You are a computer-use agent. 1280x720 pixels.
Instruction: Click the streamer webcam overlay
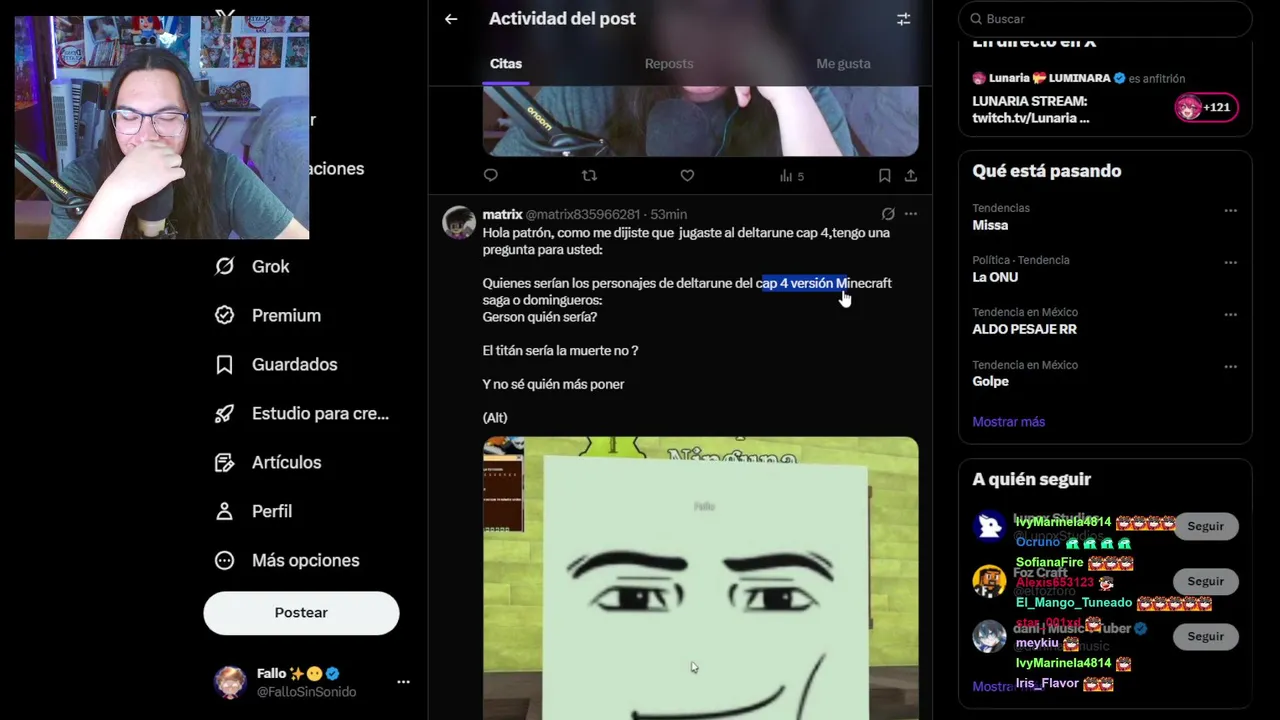tap(162, 128)
